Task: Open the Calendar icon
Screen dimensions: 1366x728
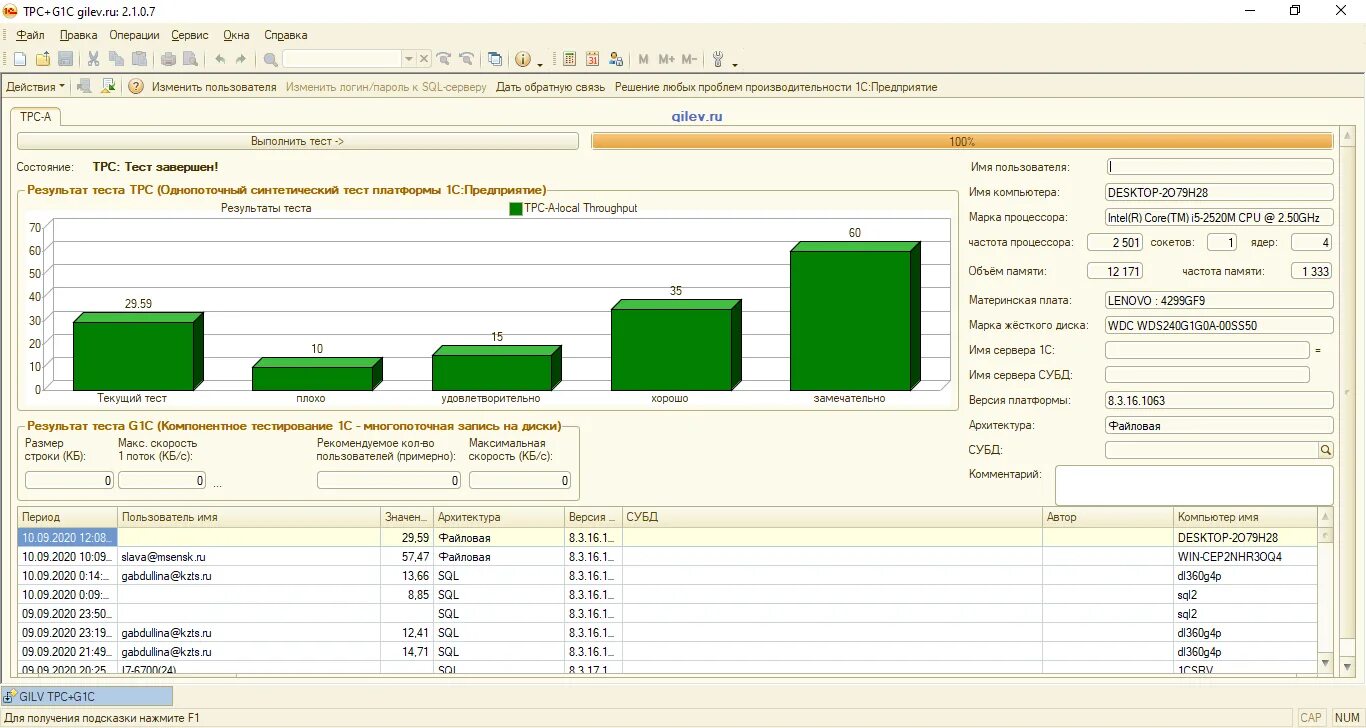Action: click(593, 59)
